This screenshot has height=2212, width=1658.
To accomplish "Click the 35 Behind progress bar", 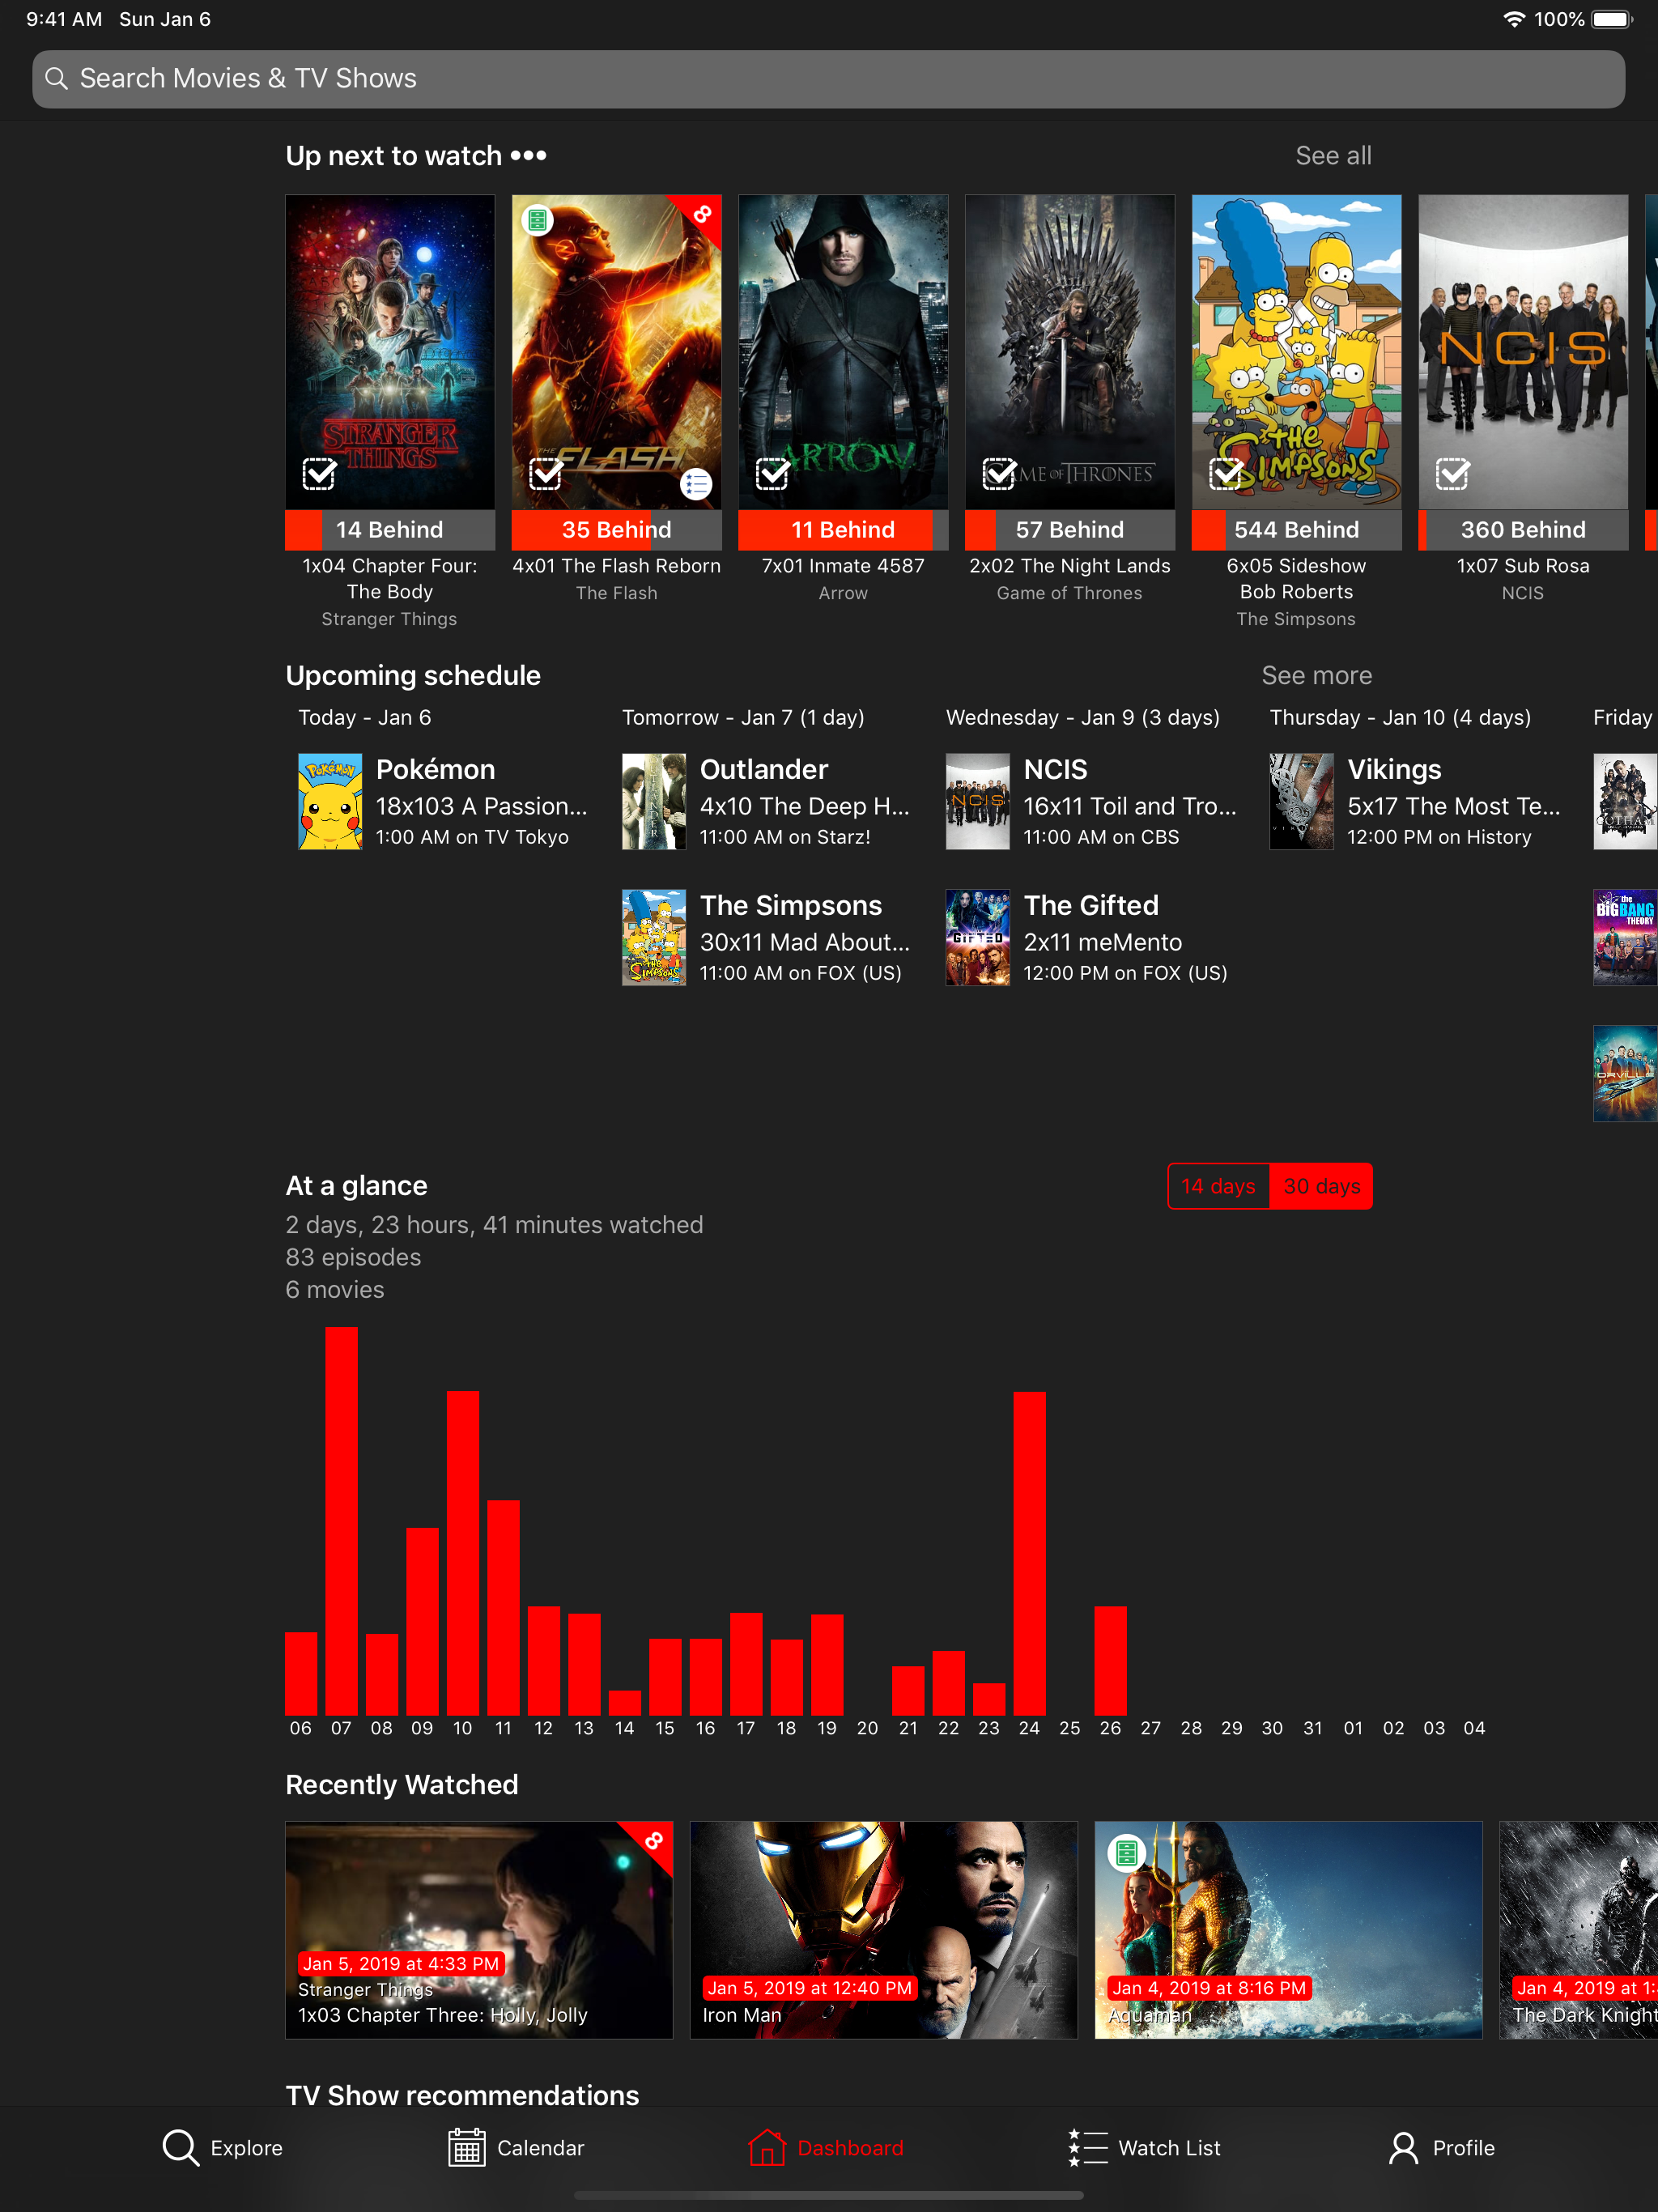I will pos(616,530).
